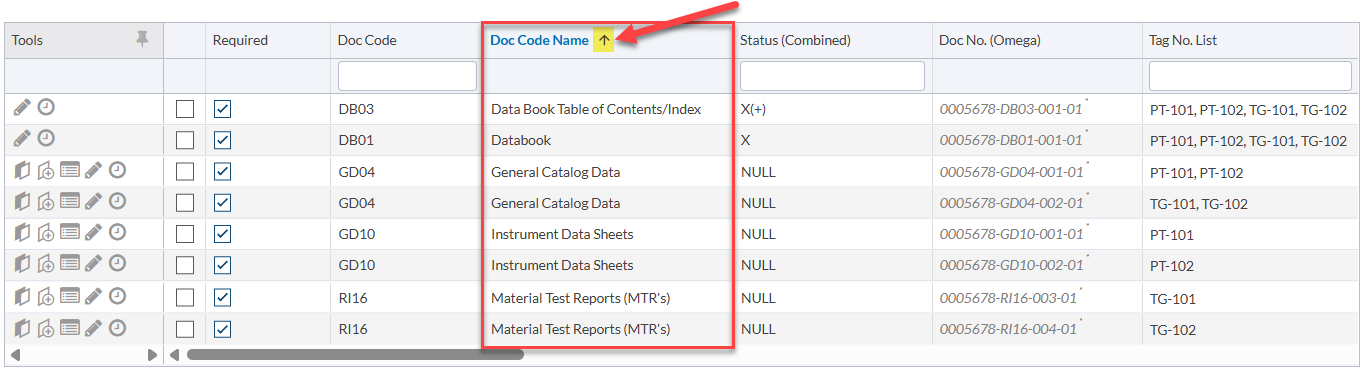This screenshot has height=381, width=1363.
Task: Open document number 0005678-RI16-004-01
Action: pyautogui.click(x=1008, y=329)
